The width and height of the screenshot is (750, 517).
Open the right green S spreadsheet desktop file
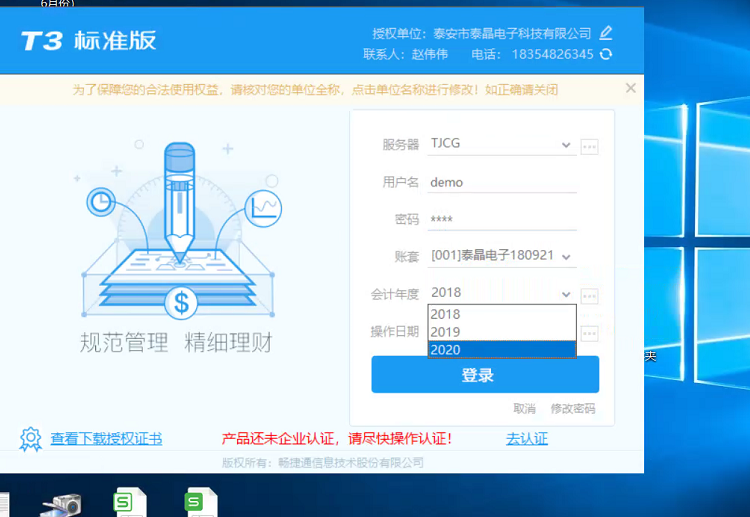tap(201, 502)
